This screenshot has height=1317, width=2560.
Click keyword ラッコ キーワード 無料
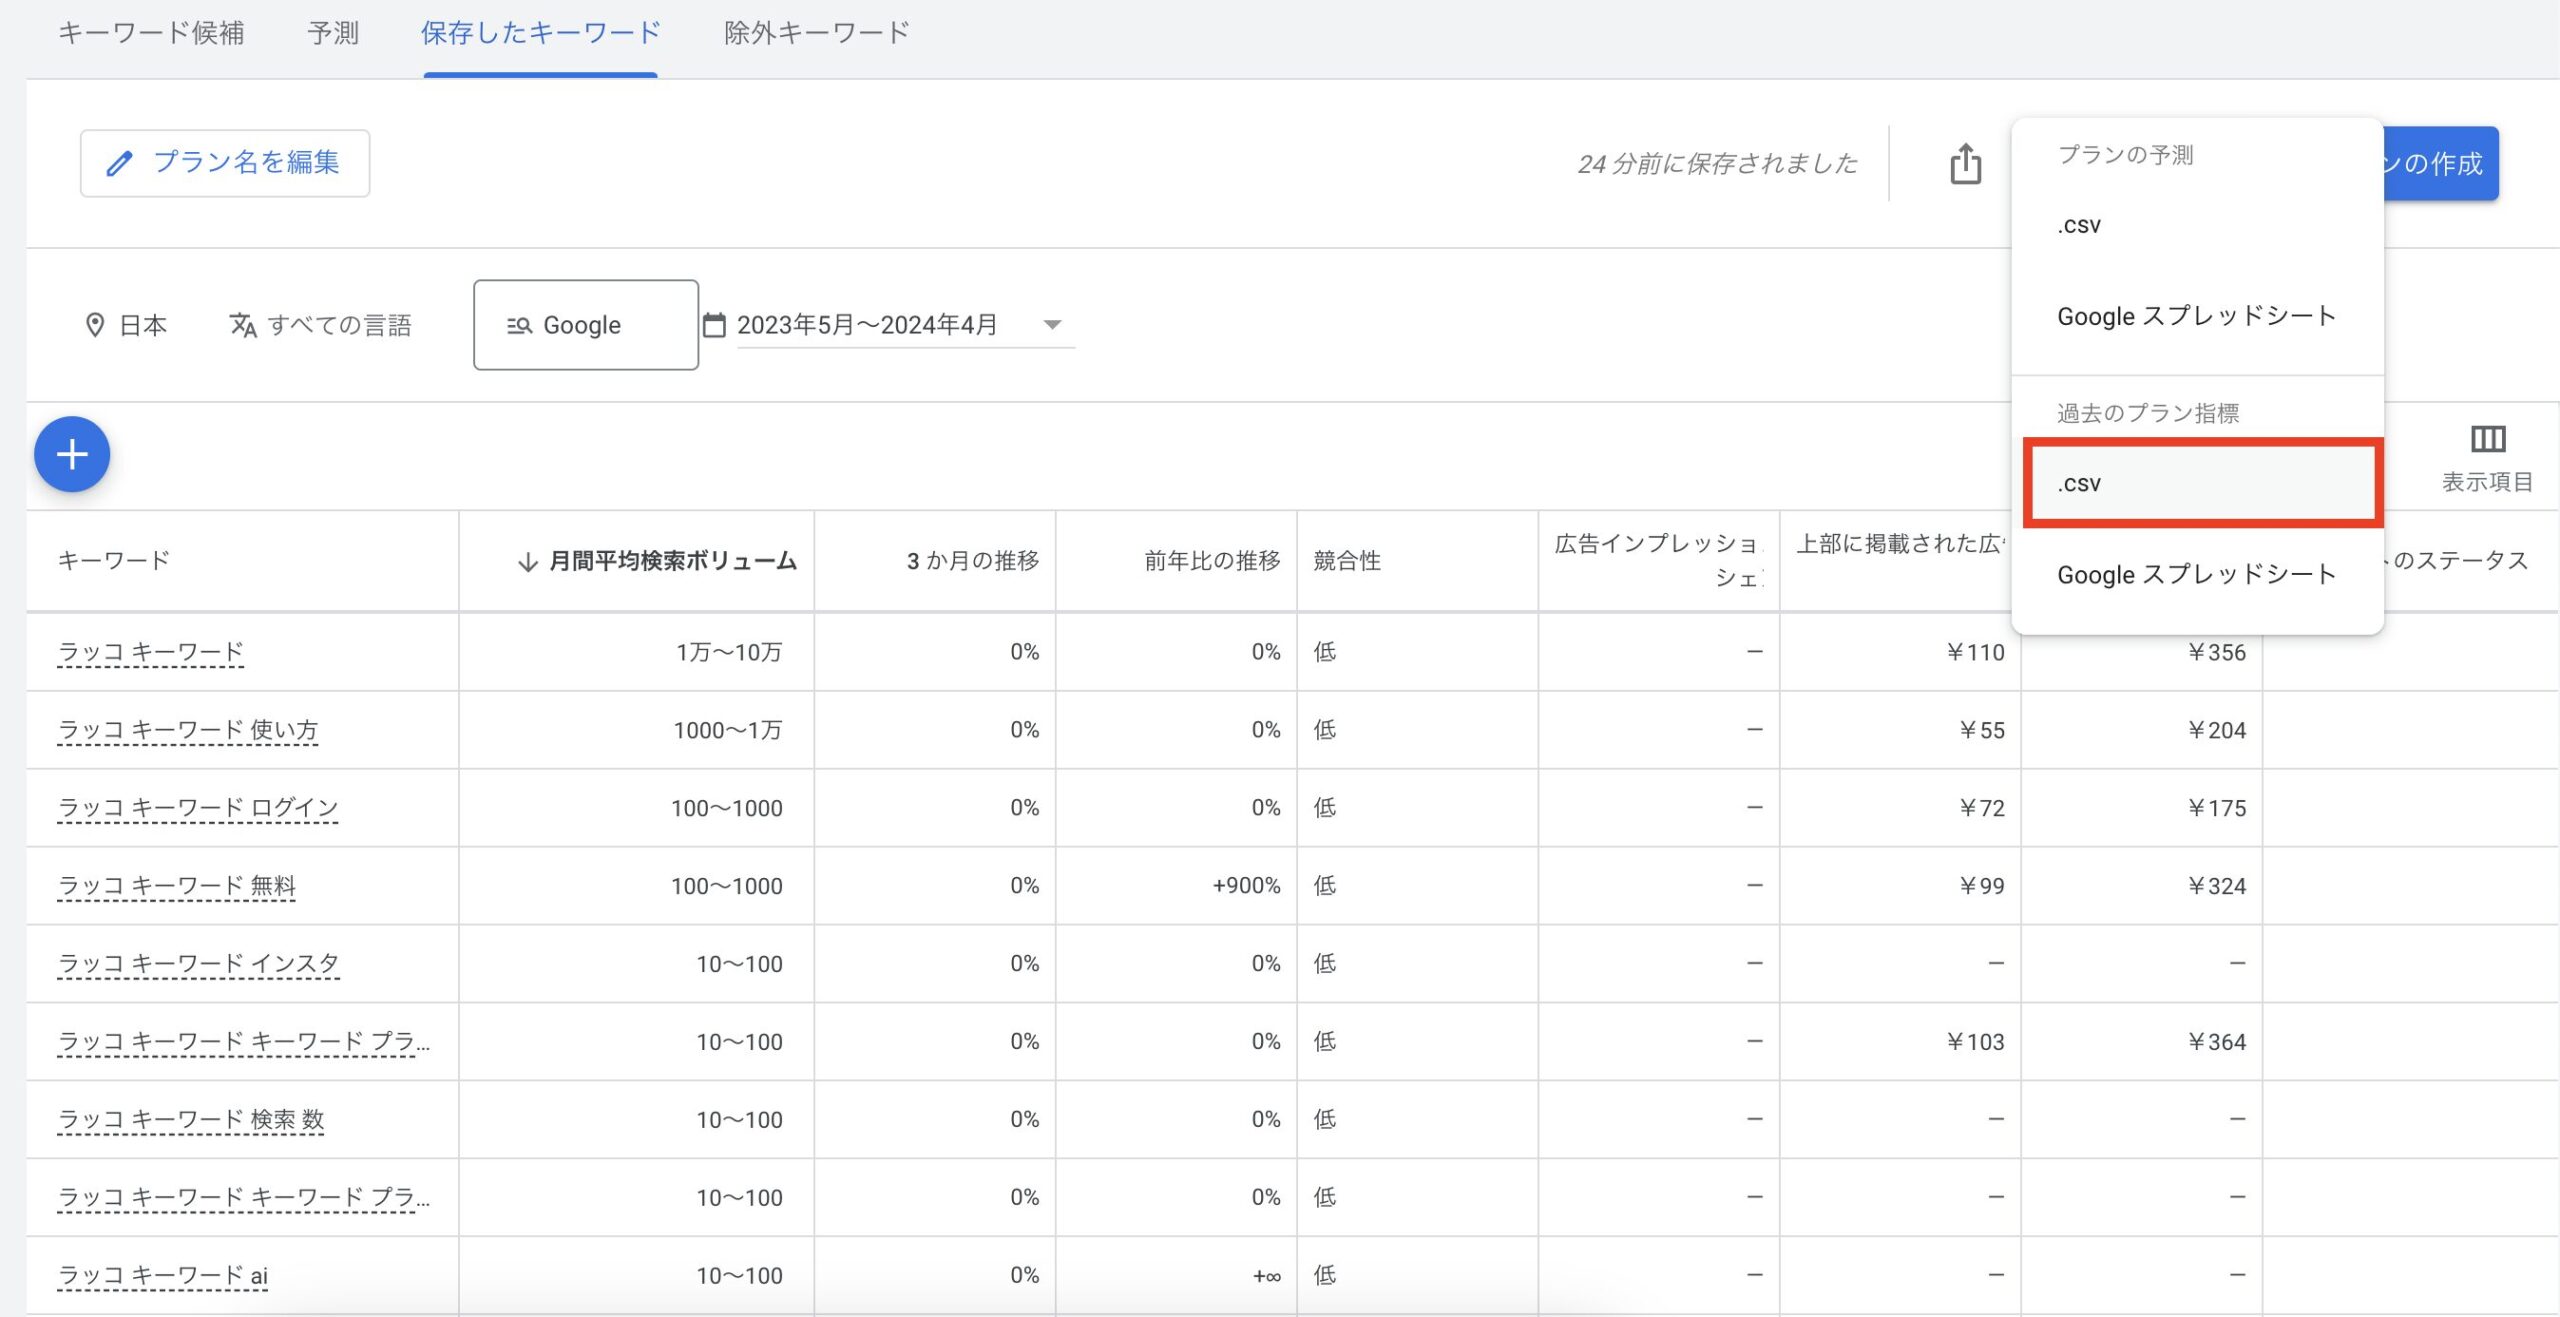pyautogui.click(x=176, y=886)
